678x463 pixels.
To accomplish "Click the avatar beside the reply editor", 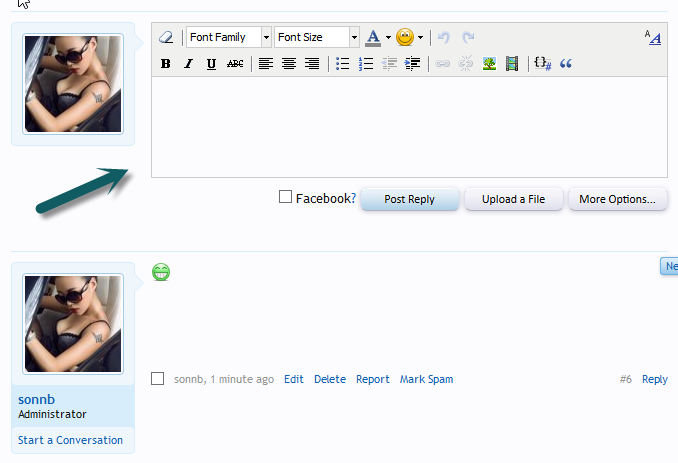I will click(73, 84).
